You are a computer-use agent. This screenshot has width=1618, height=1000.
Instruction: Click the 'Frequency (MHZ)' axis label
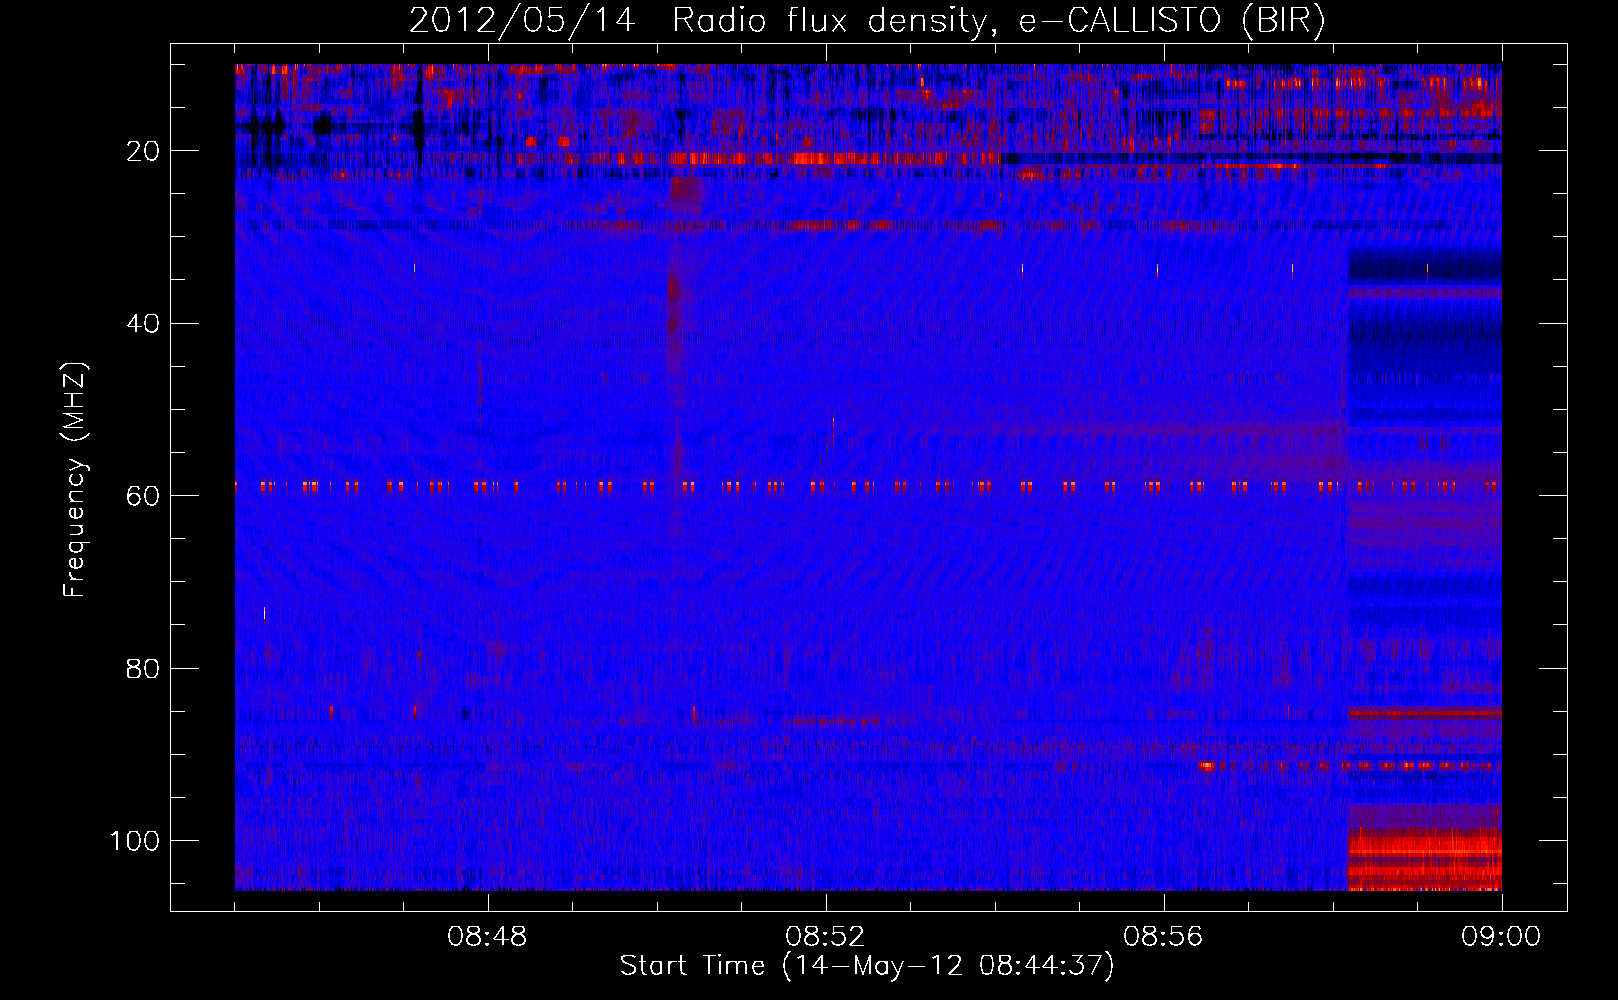point(75,480)
